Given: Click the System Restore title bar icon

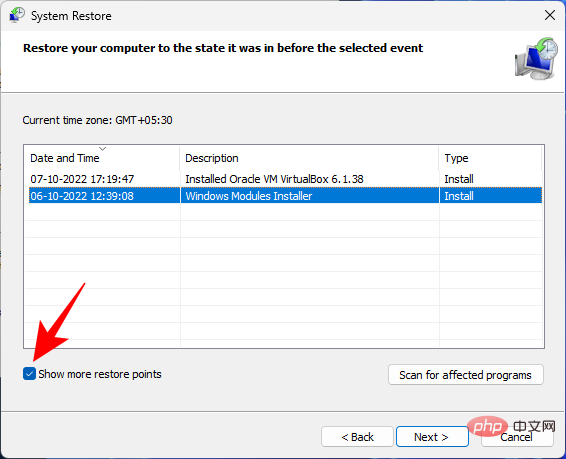Looking at the screenshot, I should 17,15.
